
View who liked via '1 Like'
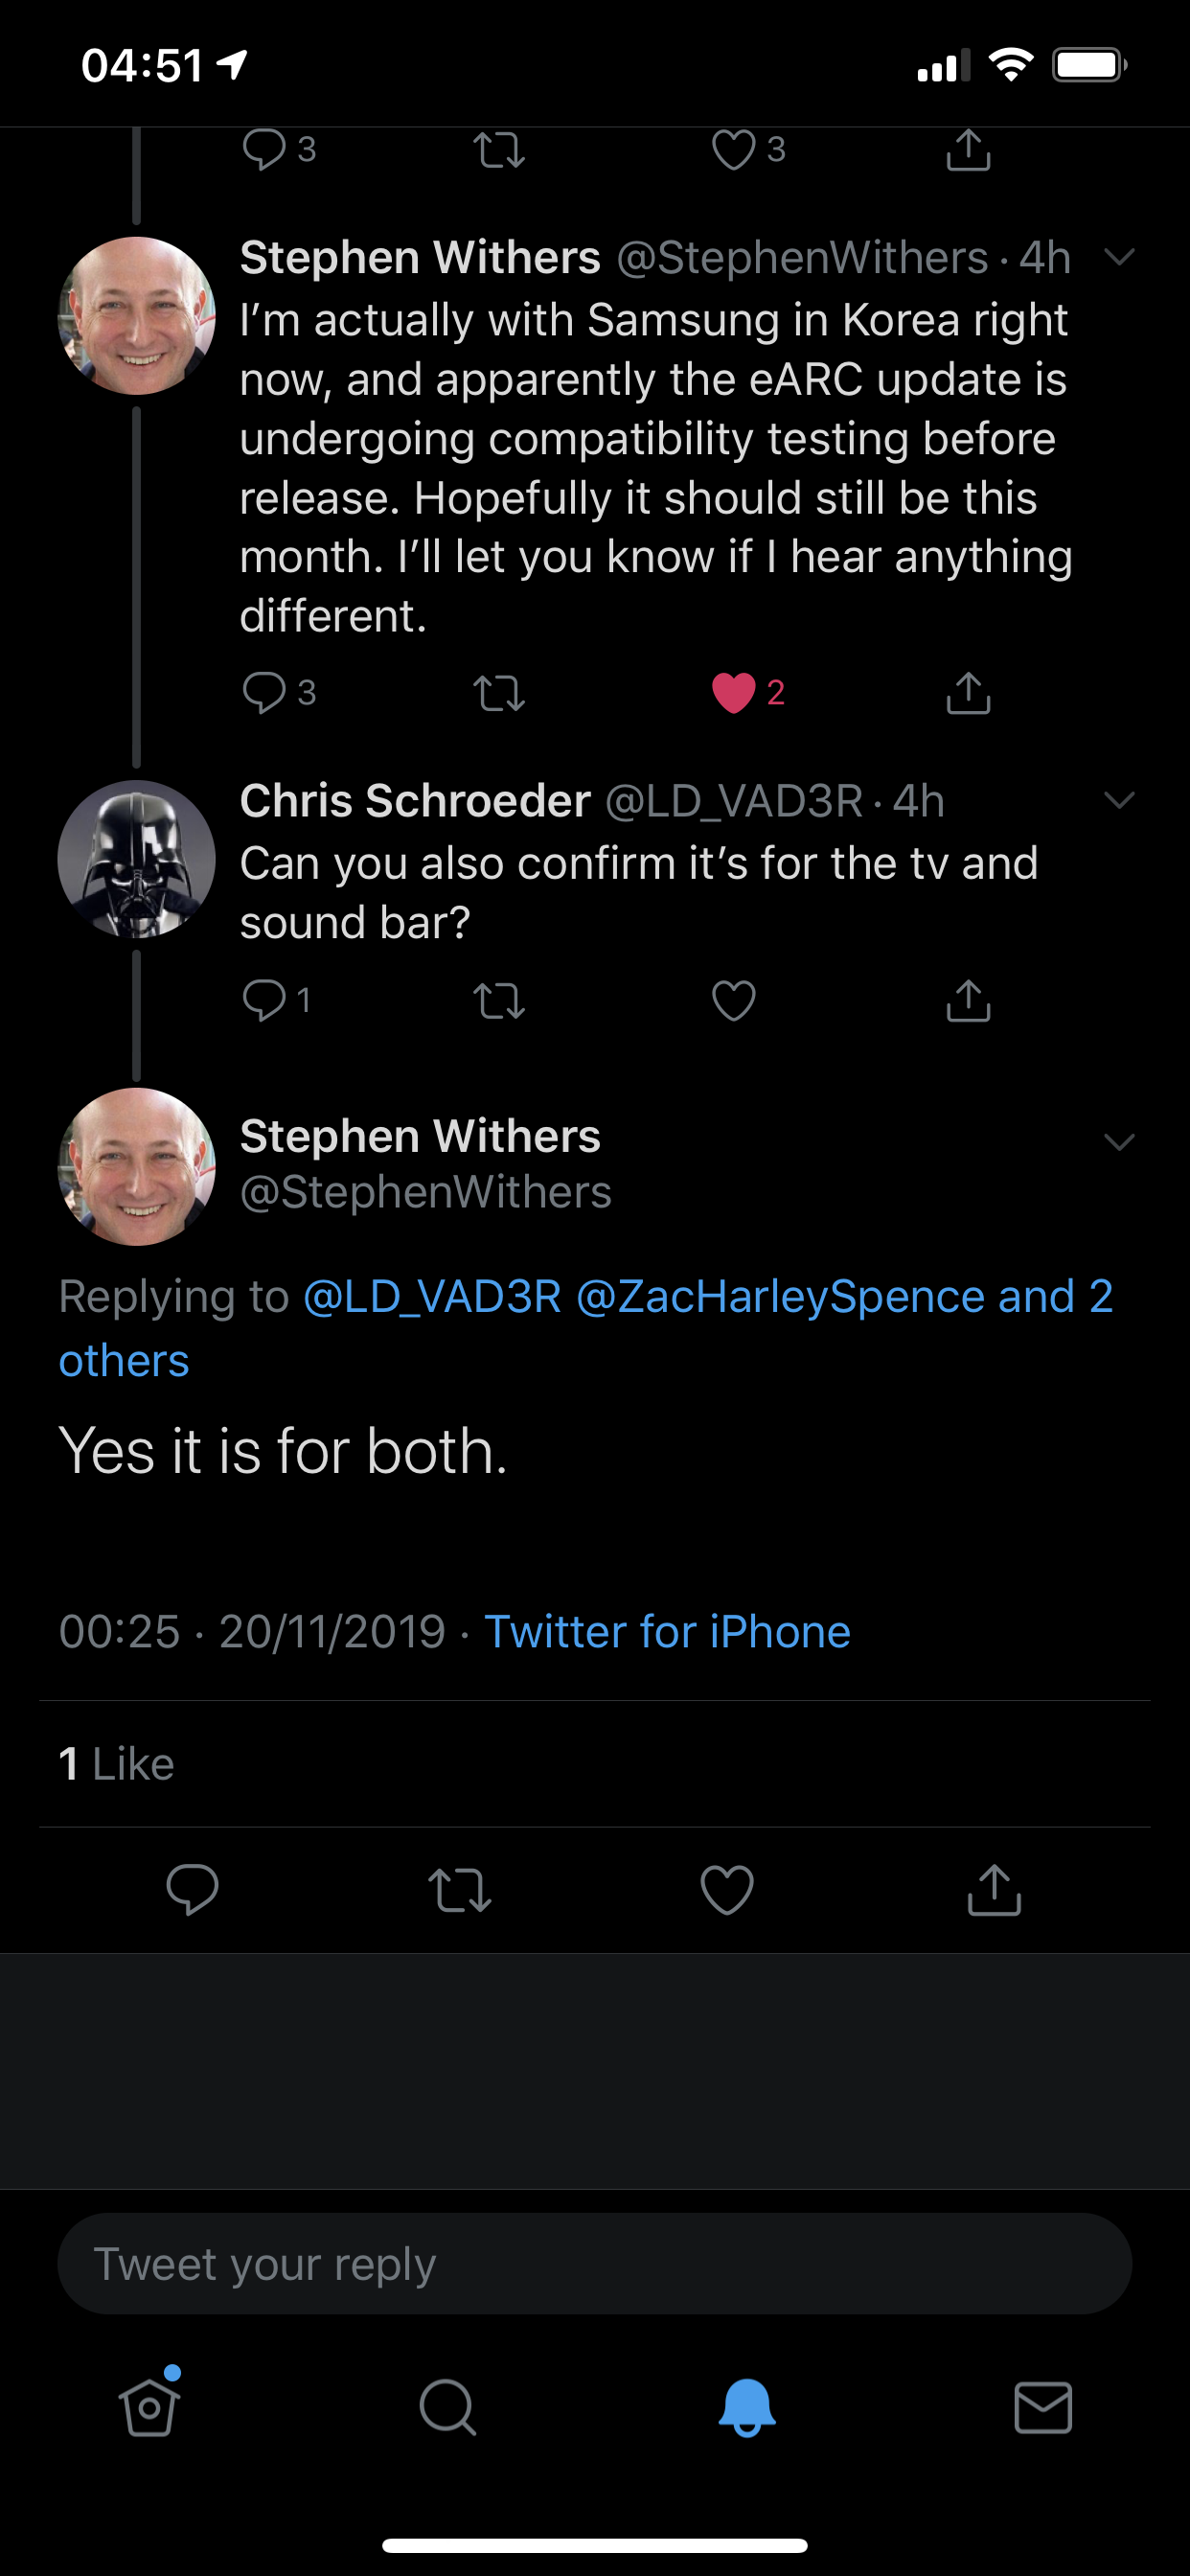pyautogui.click(x=117, y=1764)
